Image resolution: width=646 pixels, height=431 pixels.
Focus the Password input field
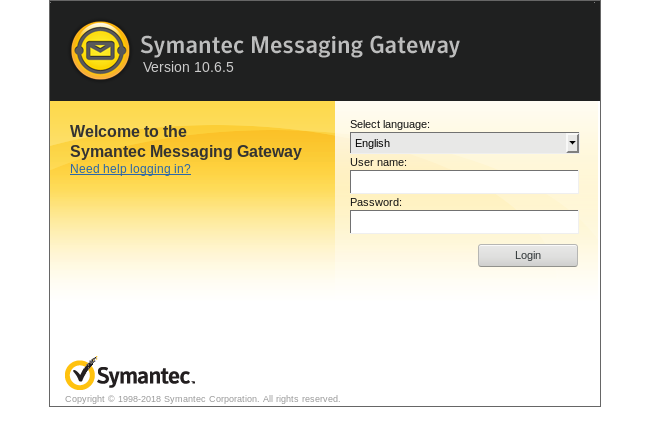464,222
